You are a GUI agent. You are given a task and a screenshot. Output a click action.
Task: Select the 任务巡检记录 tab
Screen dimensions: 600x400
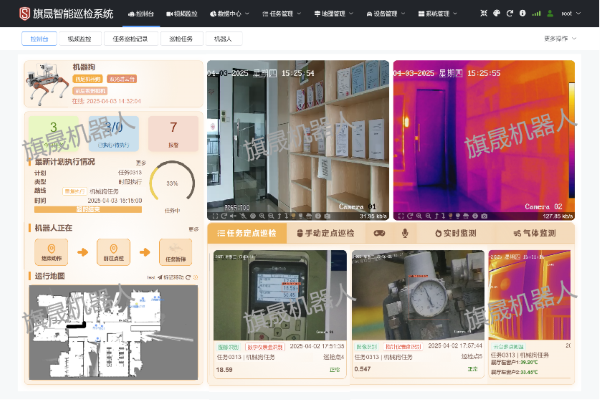130,38
